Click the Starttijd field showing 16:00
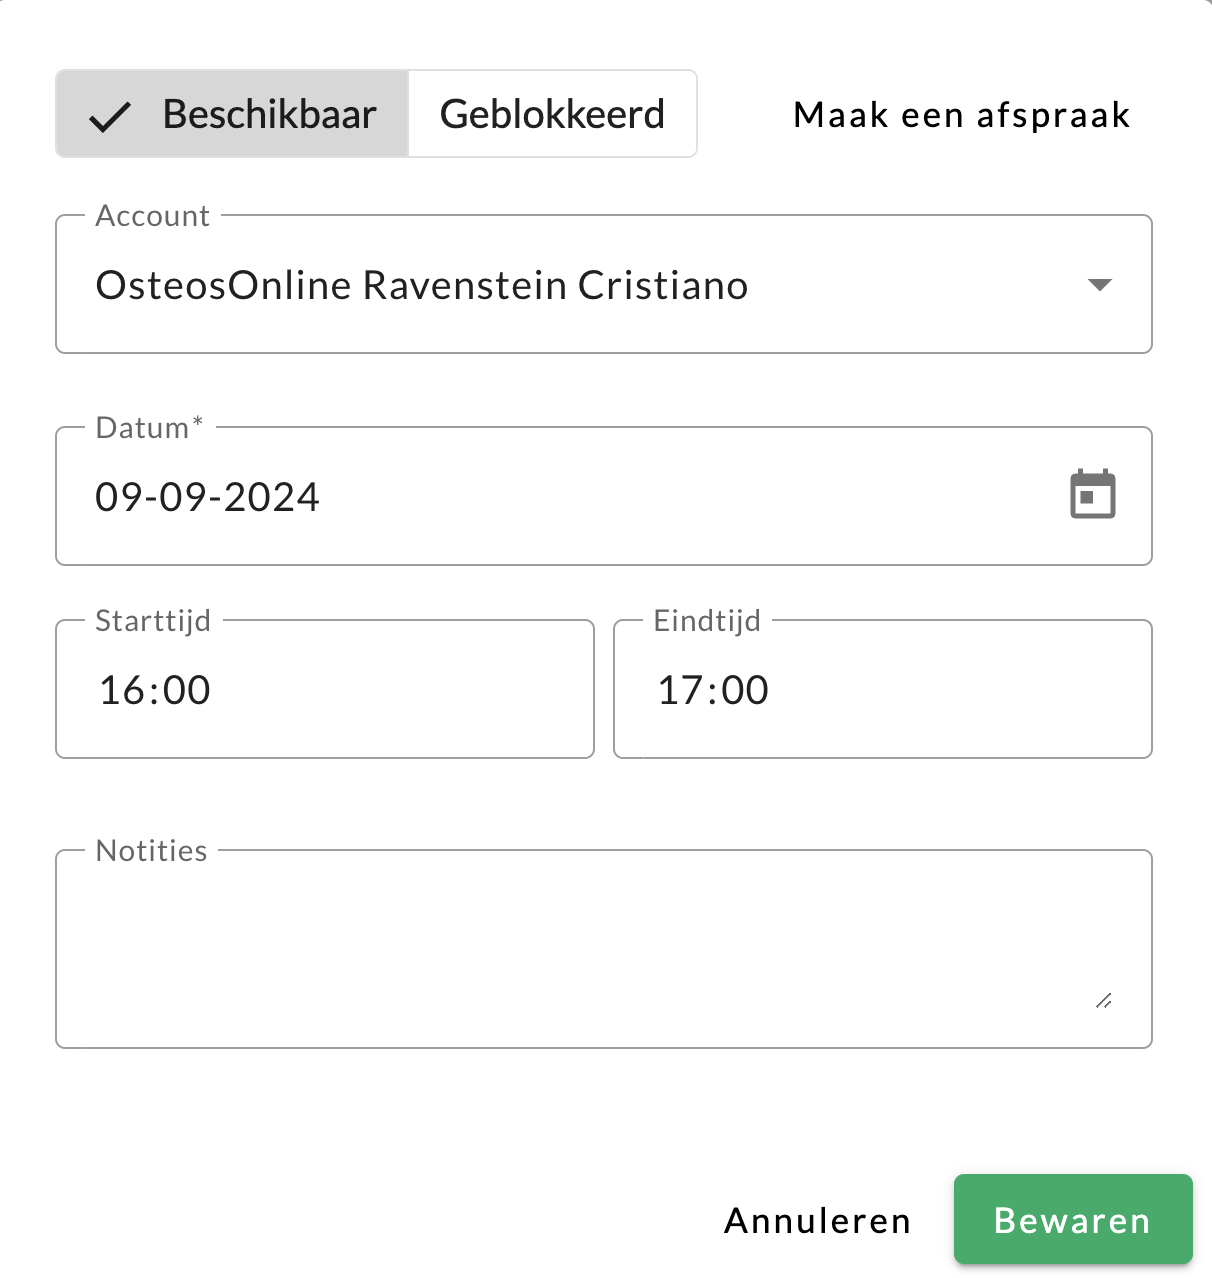 325,689
